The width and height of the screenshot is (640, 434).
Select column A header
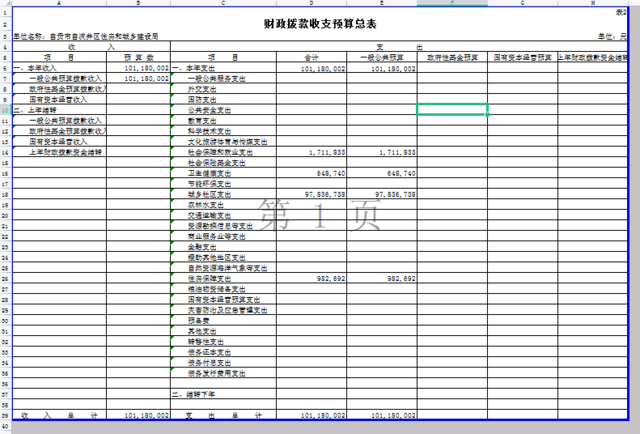point(60,5)
